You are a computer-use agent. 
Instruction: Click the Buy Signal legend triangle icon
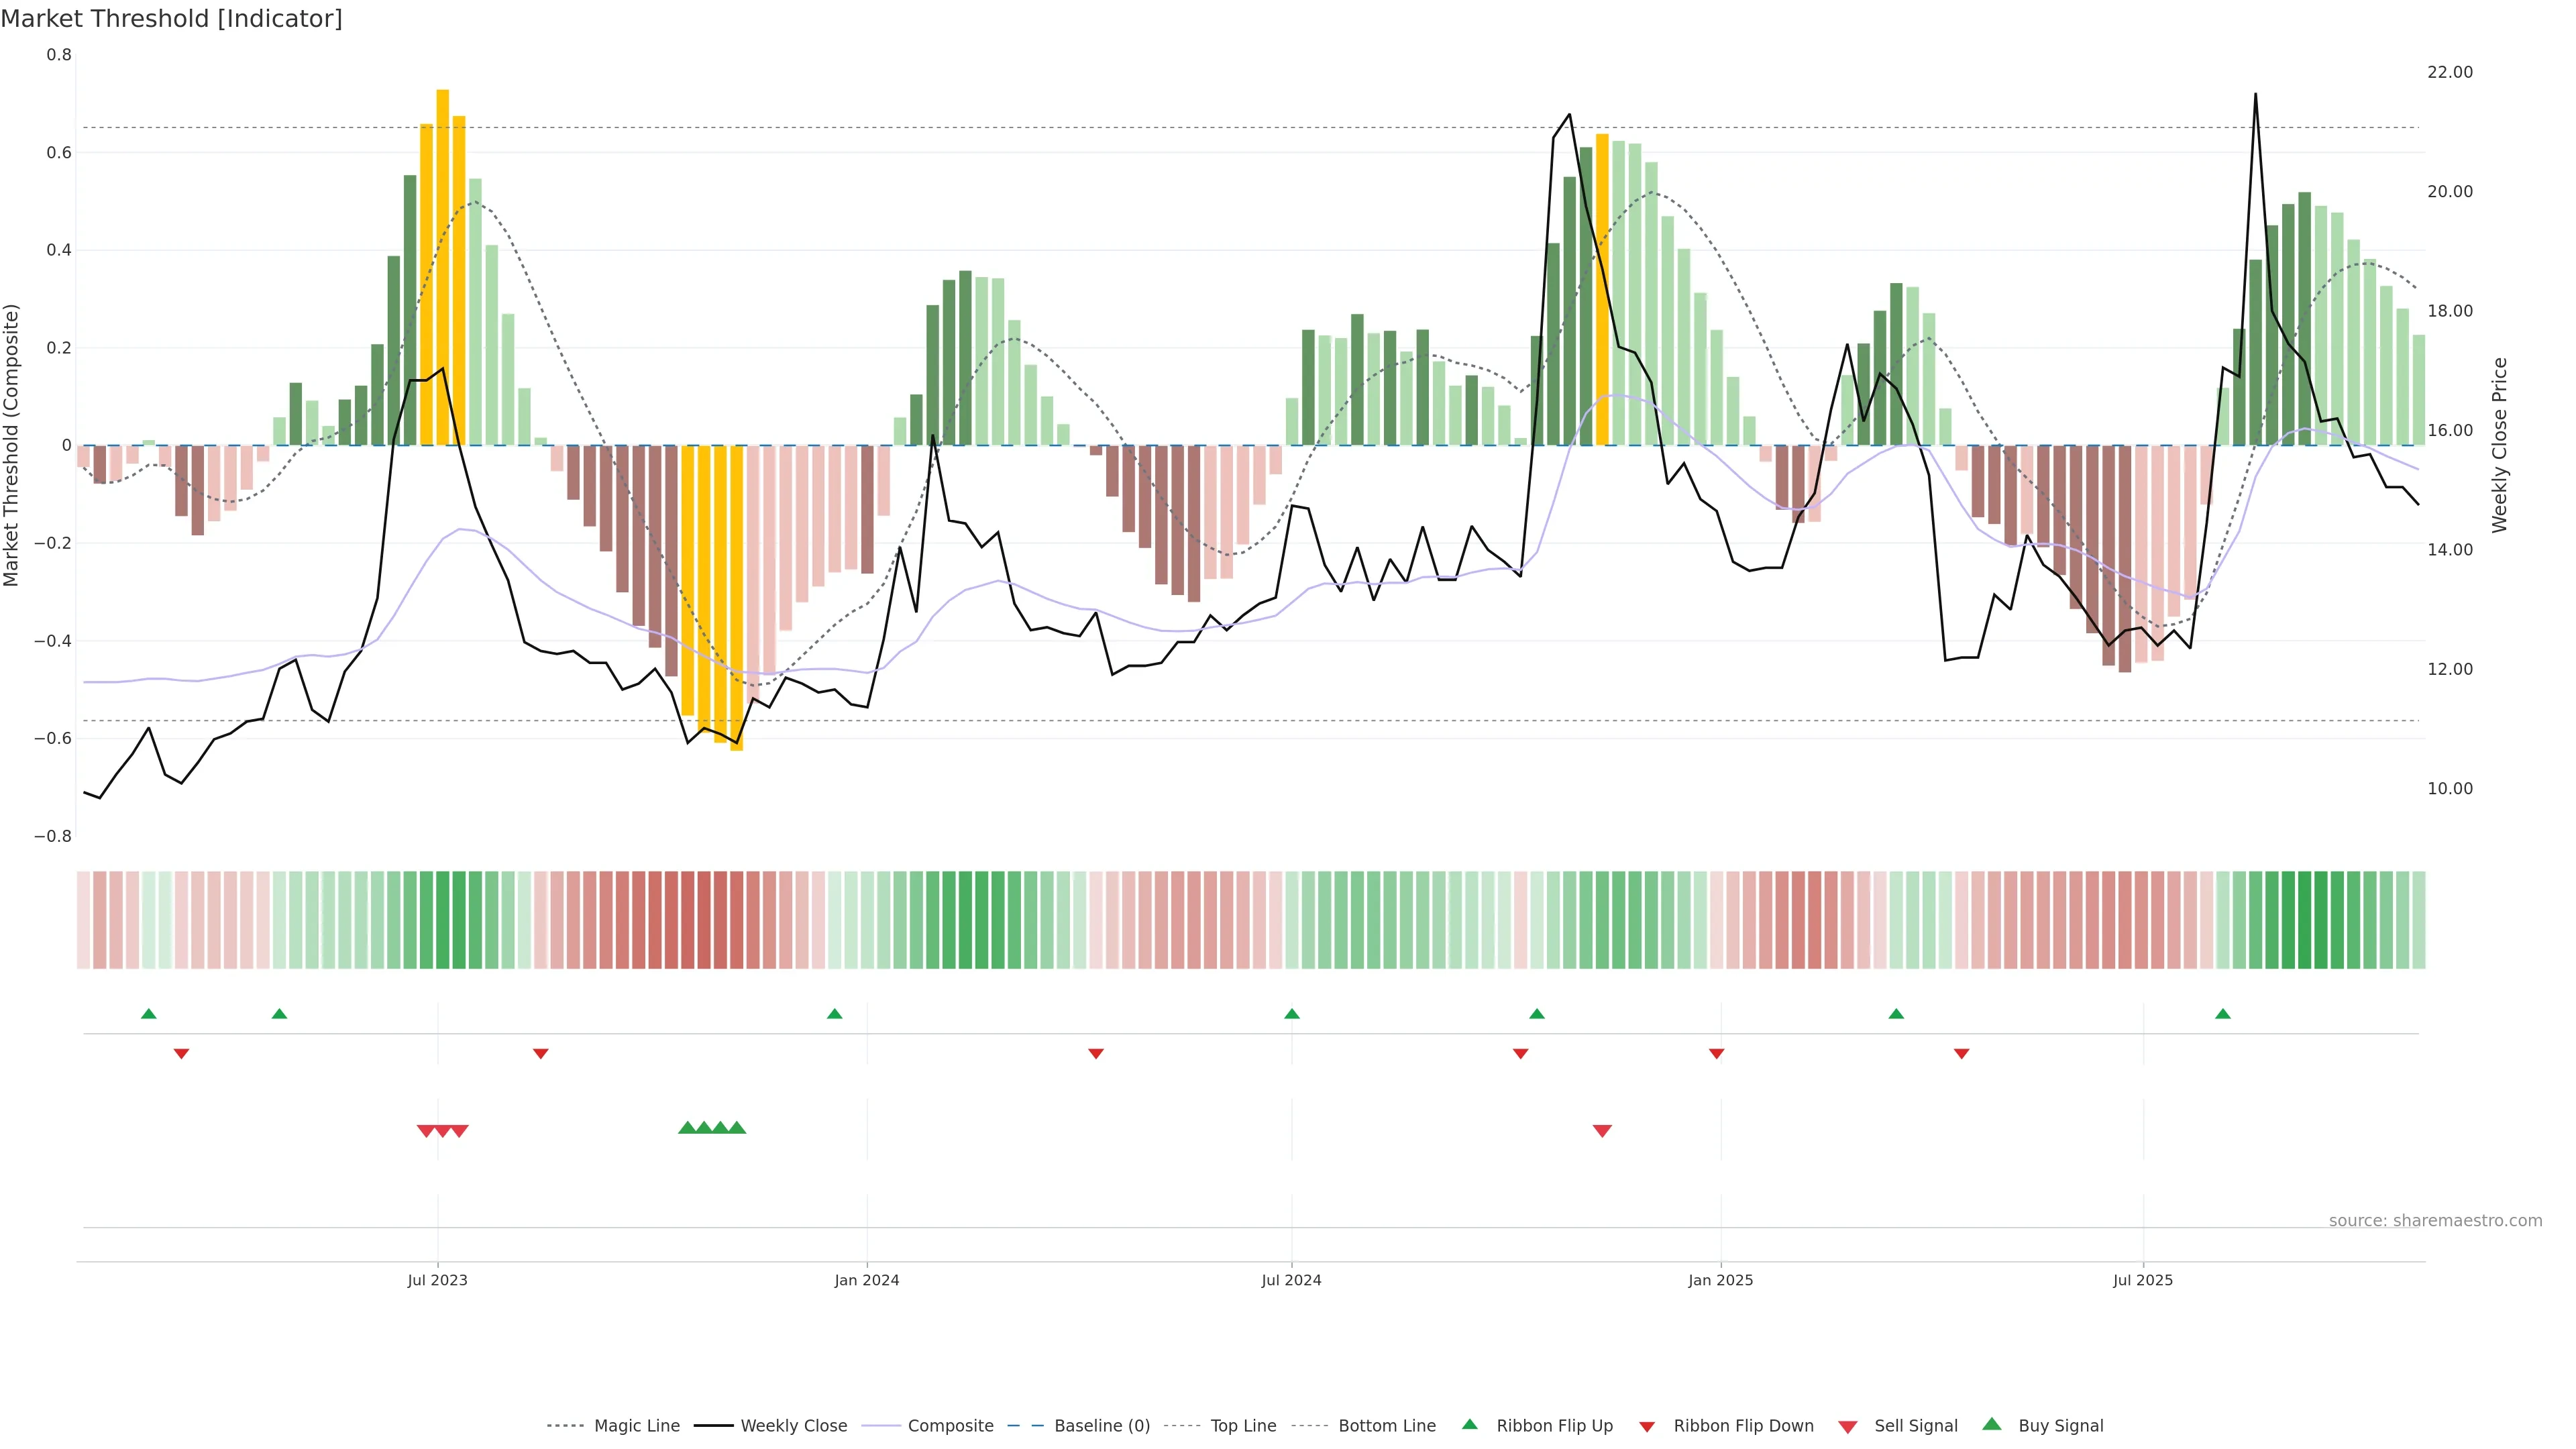click(1991, 1424)
